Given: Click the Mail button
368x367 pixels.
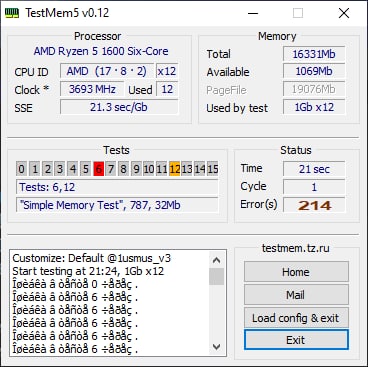Looking at the screenshot, I should click(296, 295).
